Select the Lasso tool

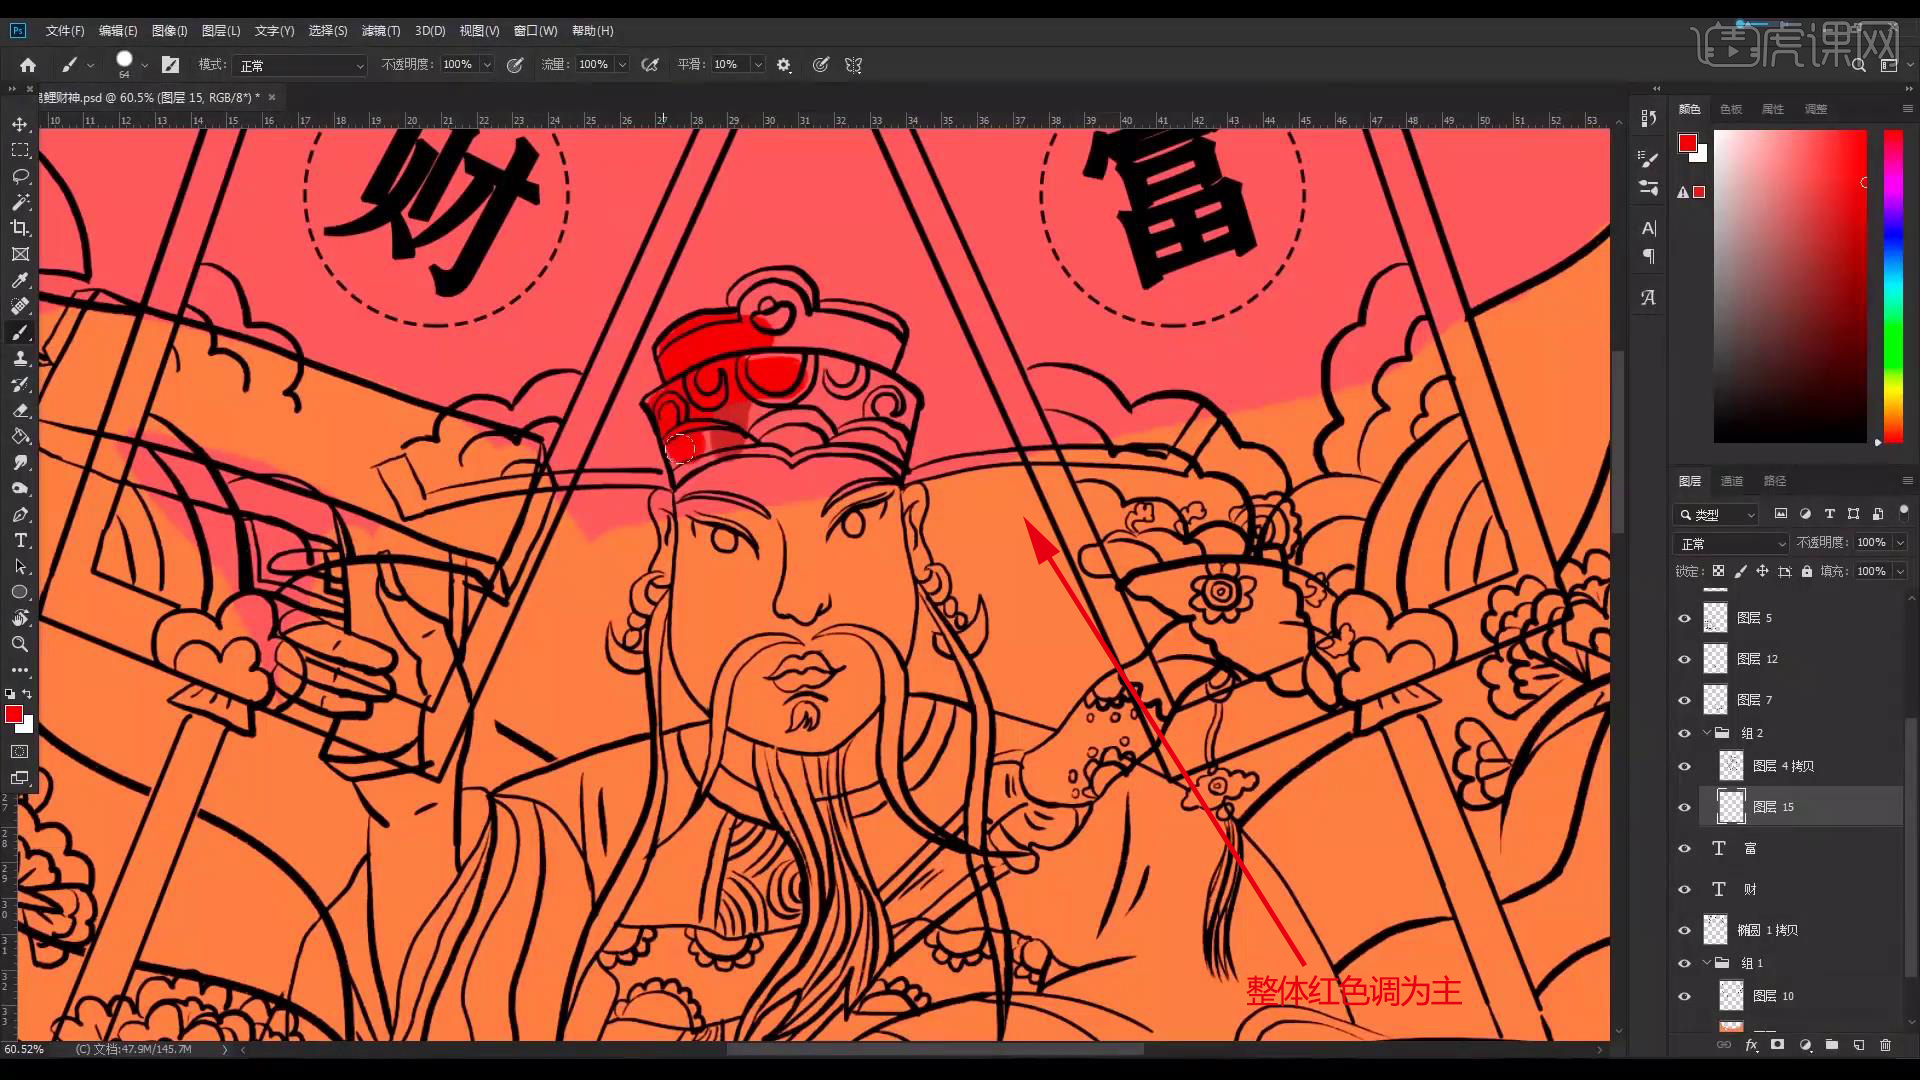pos(20,176)
